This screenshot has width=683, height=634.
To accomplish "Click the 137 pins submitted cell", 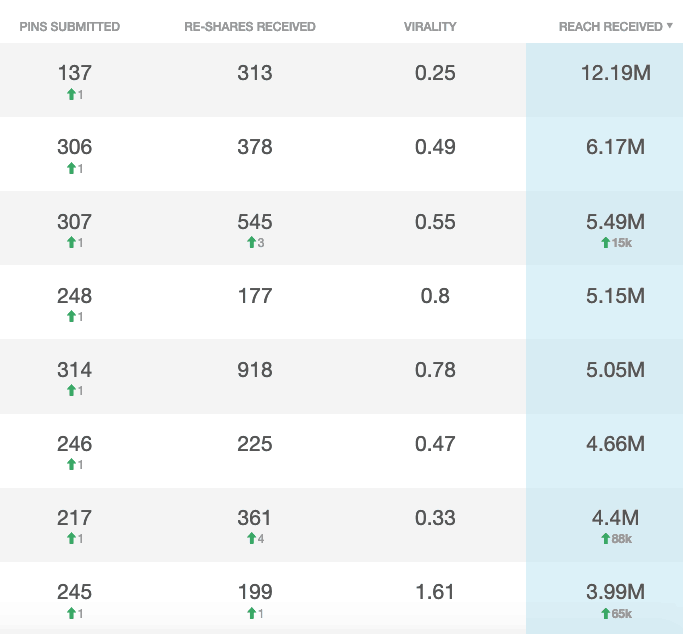I will 74,73.
